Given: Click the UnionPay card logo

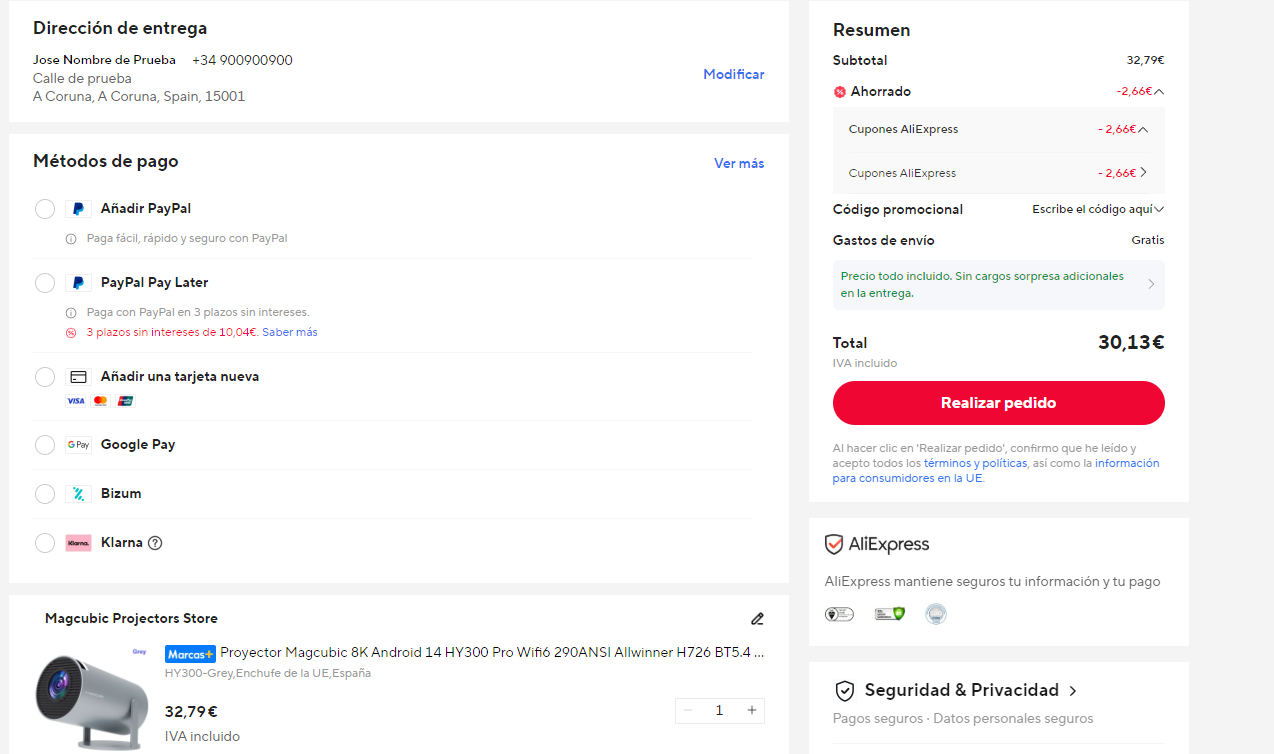Looking at the screenshot, I should pyautogui.click(x=125, y=401).
